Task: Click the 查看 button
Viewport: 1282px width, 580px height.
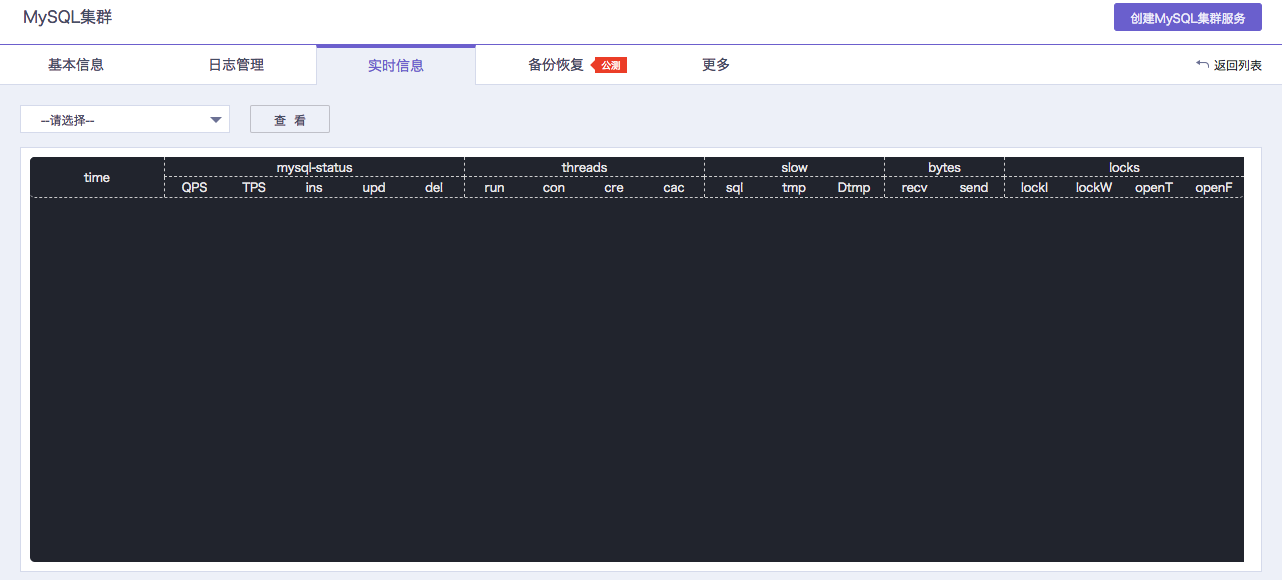Action: [x=290, y=120]
